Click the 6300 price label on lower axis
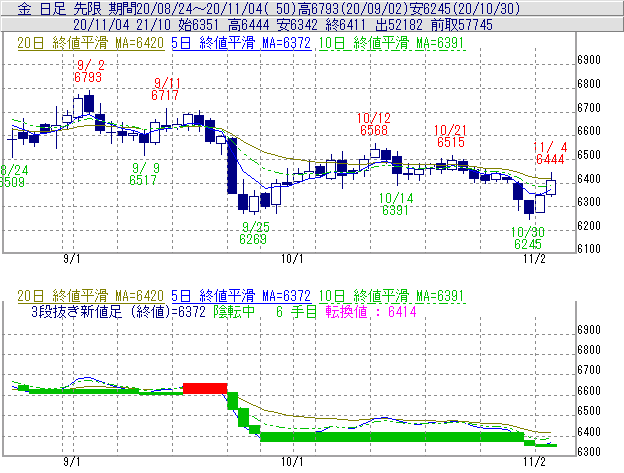The width and height of the screenshot is (624, 473). point(589,452)
